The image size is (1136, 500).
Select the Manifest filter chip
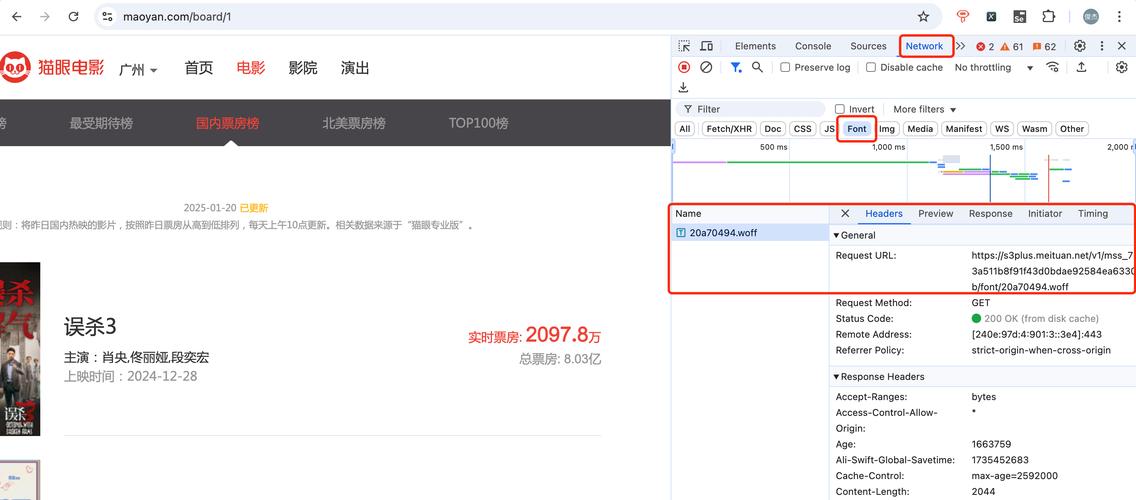pos(964,129)
